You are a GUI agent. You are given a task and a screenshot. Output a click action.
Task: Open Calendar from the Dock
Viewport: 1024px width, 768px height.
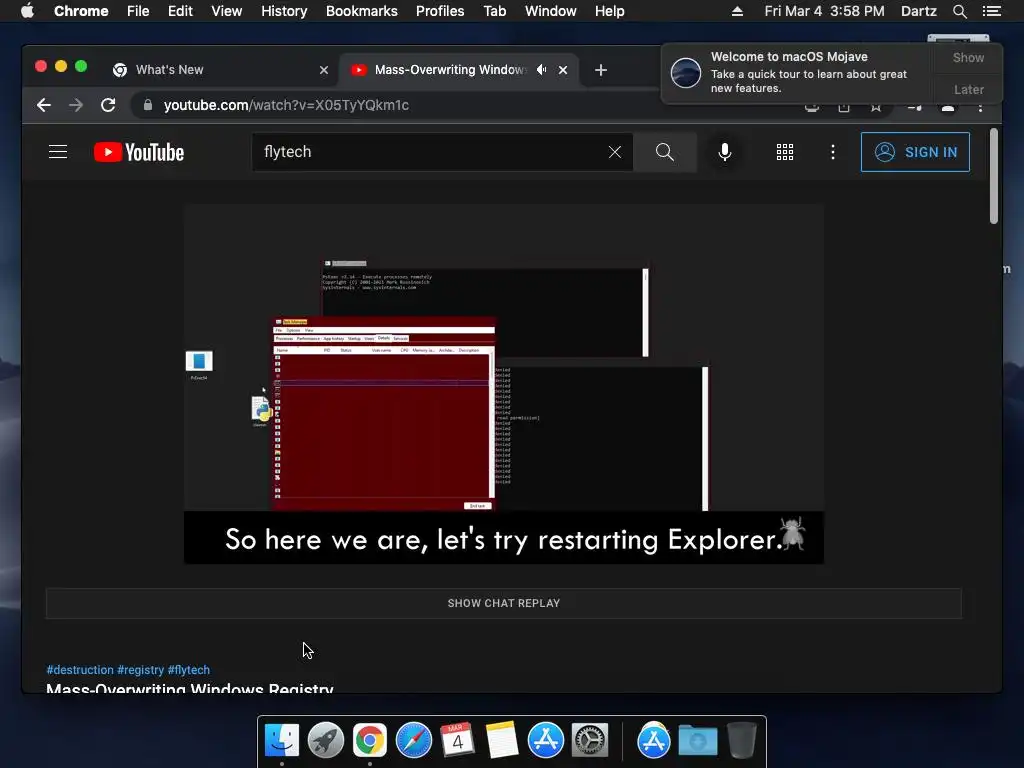(x=457, y=739)
